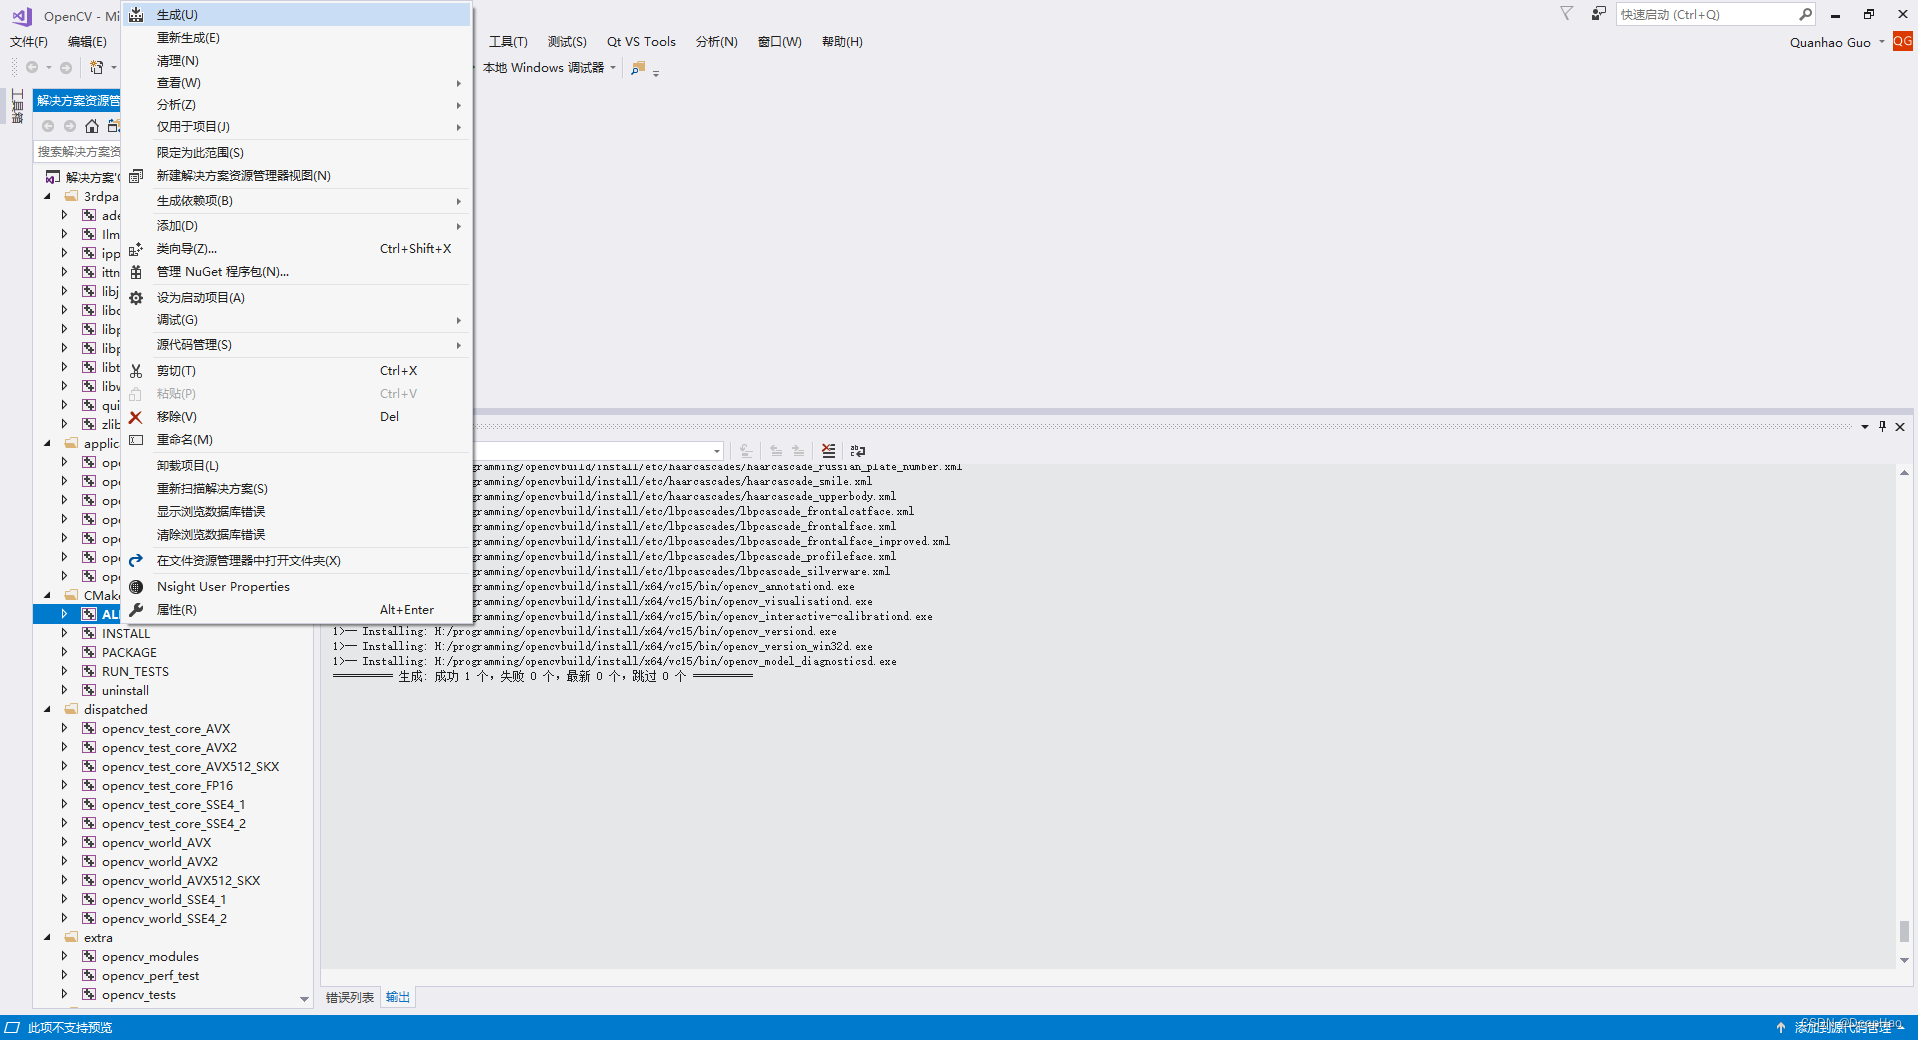Open the 分析(N) menu in menu bar
Screen dimensions: 1918x1040
tap(716, 42)
